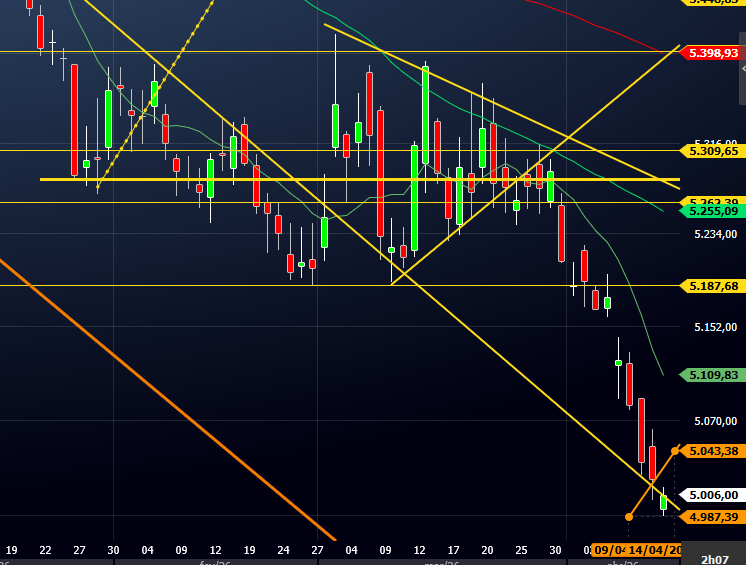Click the orange 14/04/20 date tag
This screenshot has width=746, height=565.
tap(654, 550)
